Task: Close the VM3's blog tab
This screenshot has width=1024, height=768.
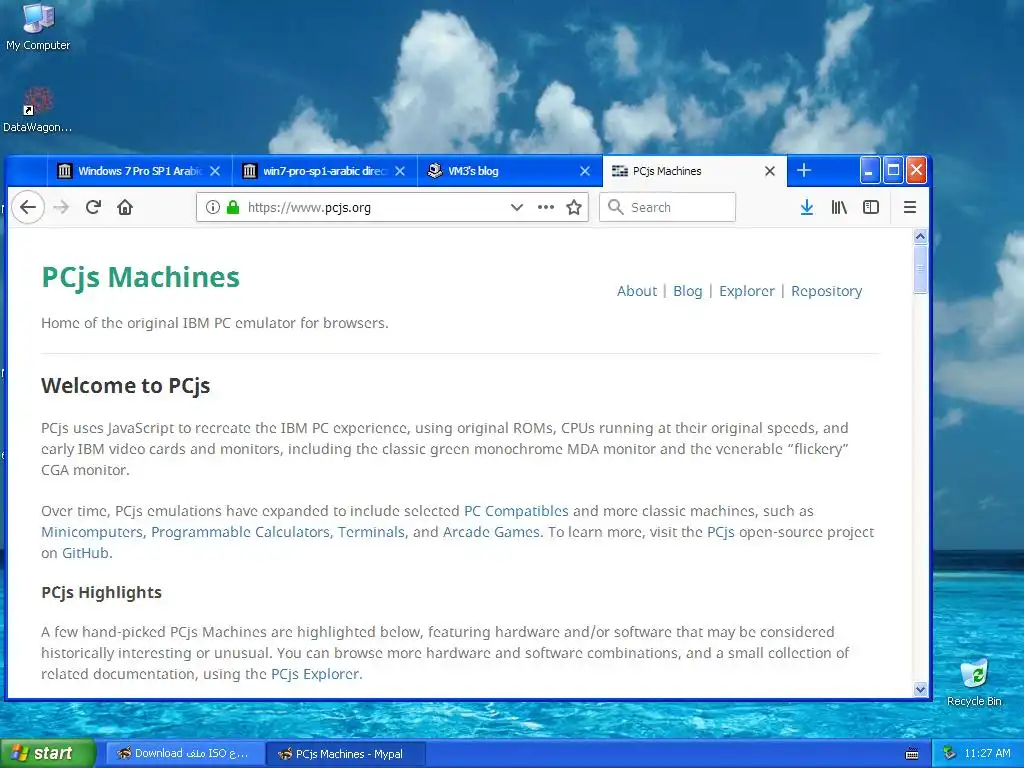Action: [584, 171]
